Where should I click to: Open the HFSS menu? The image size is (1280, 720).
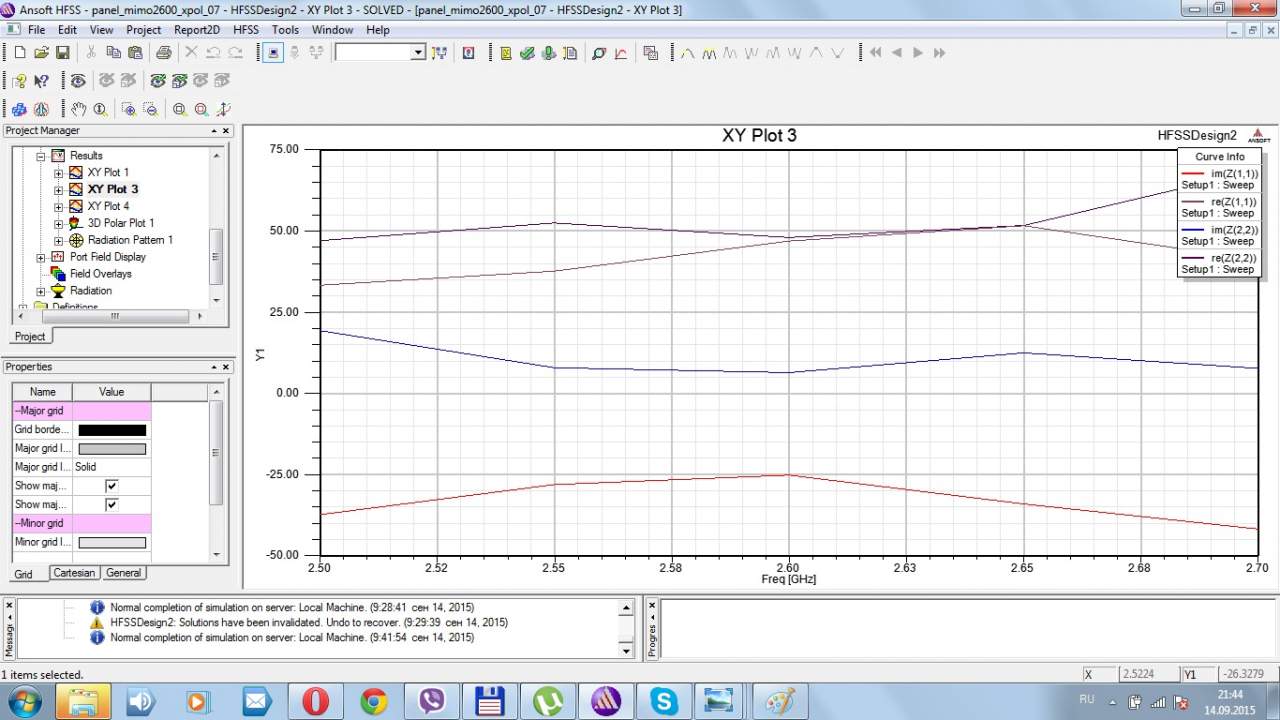pos(245,30)
